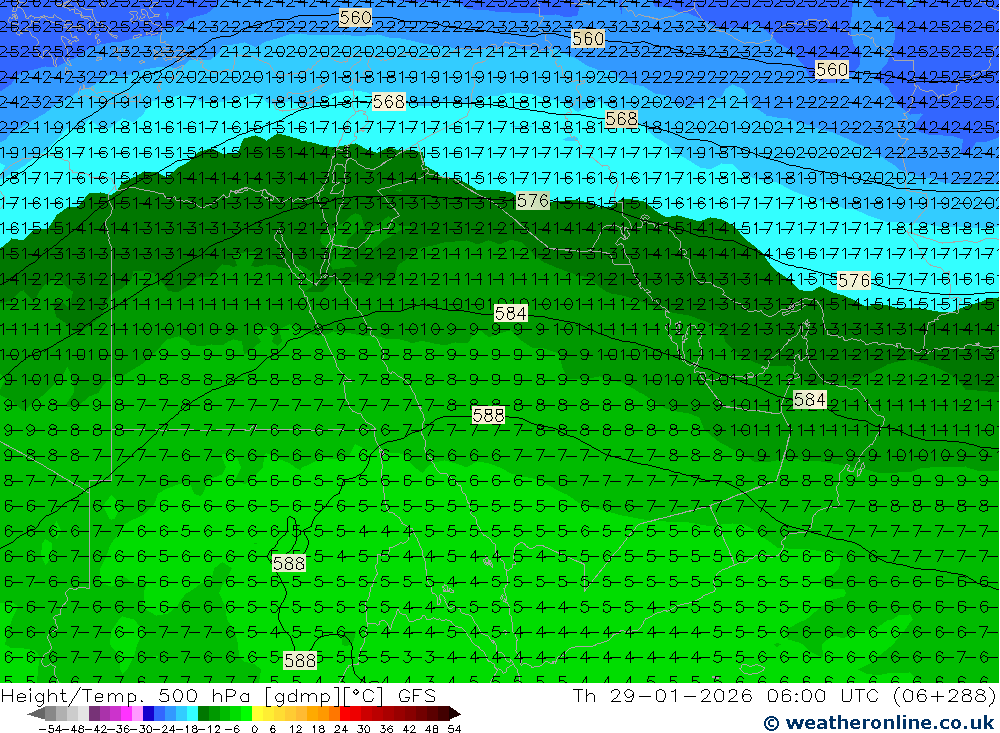Viewport: 1000px width, 733px height.
Task: Click the 'GFS' model name in title
Action: click(417, 696)
